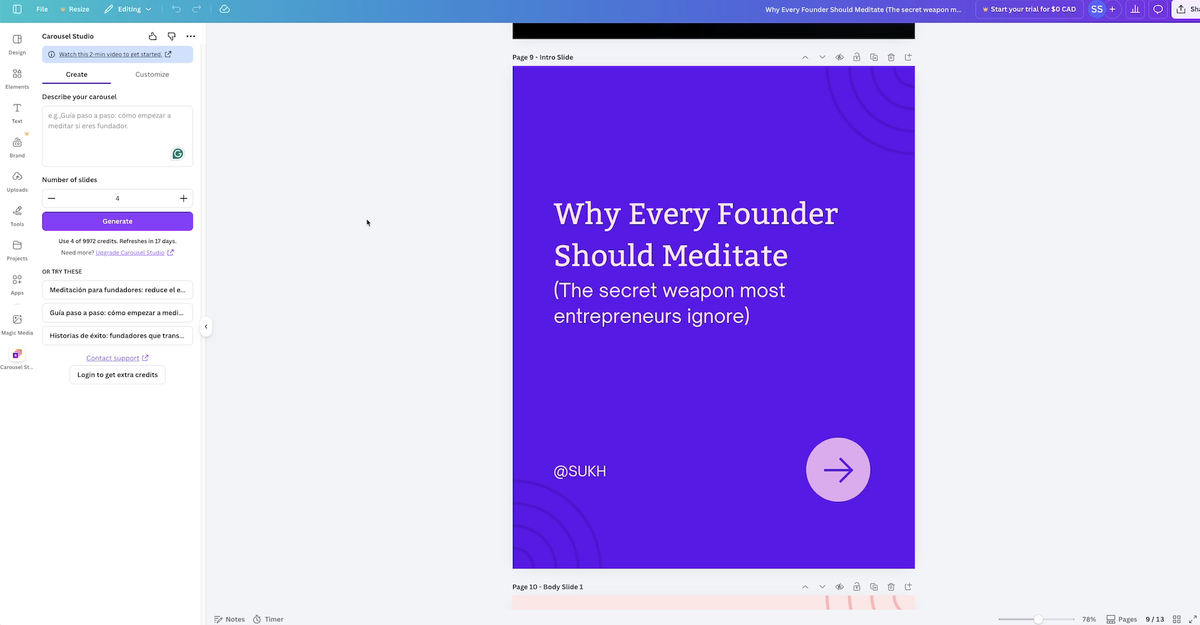Open the Editing mode dropdown
The height and width of the screenshot is (625, 1200).
tap(128, 9)
